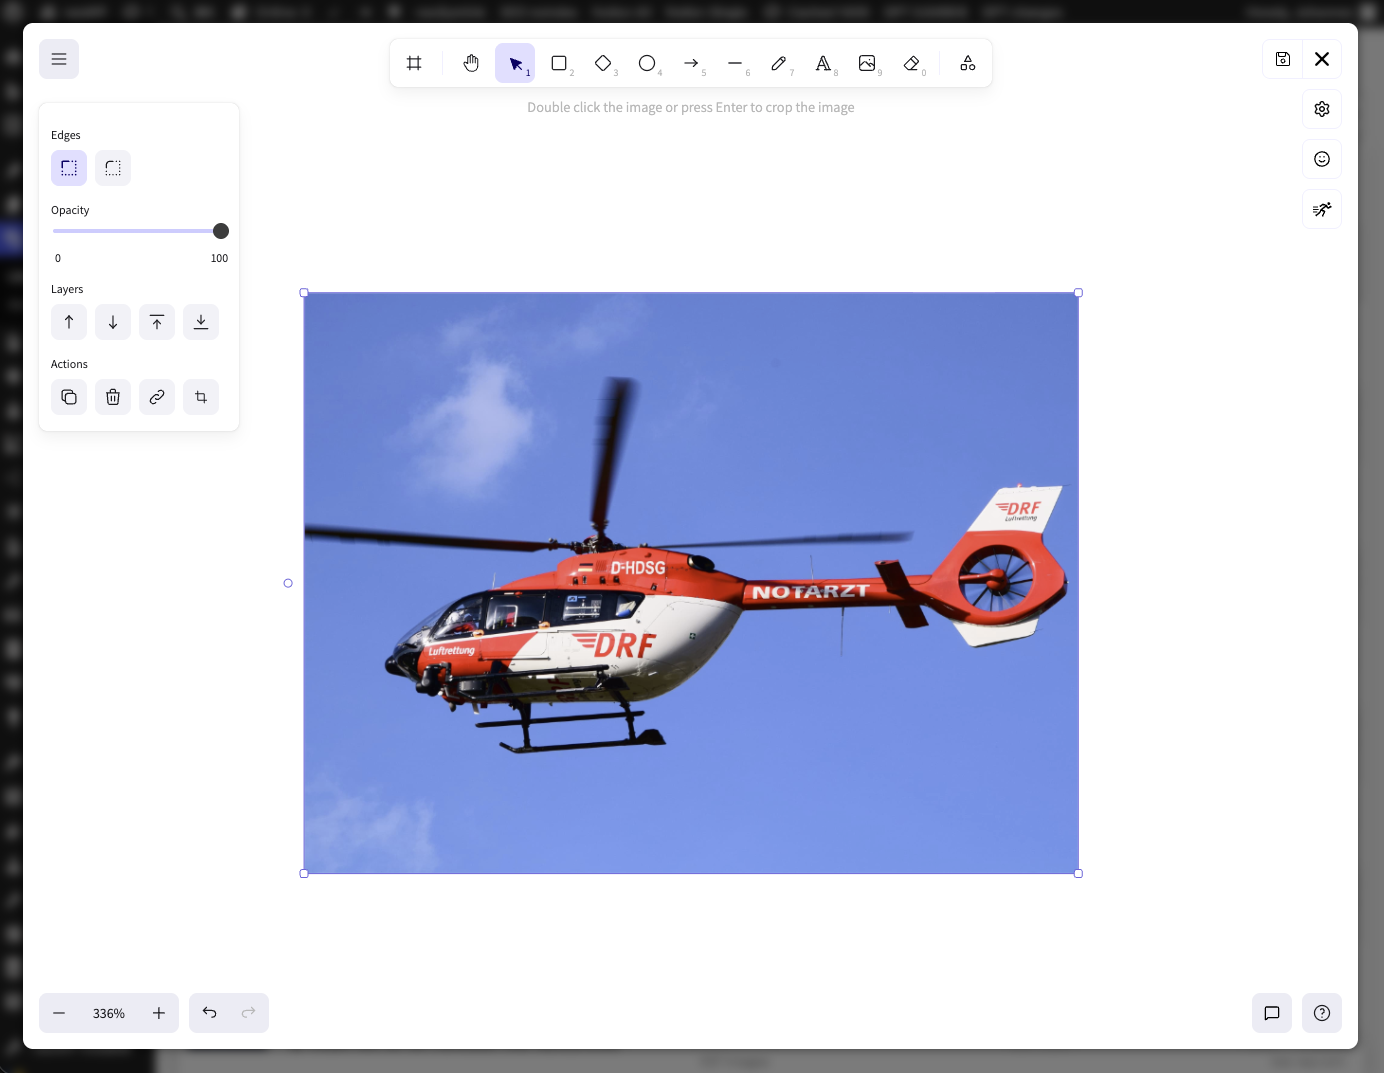Save the drawing with the disk icon
This screenshot has height=1073, width=1384.
(x=1283, y=59)
